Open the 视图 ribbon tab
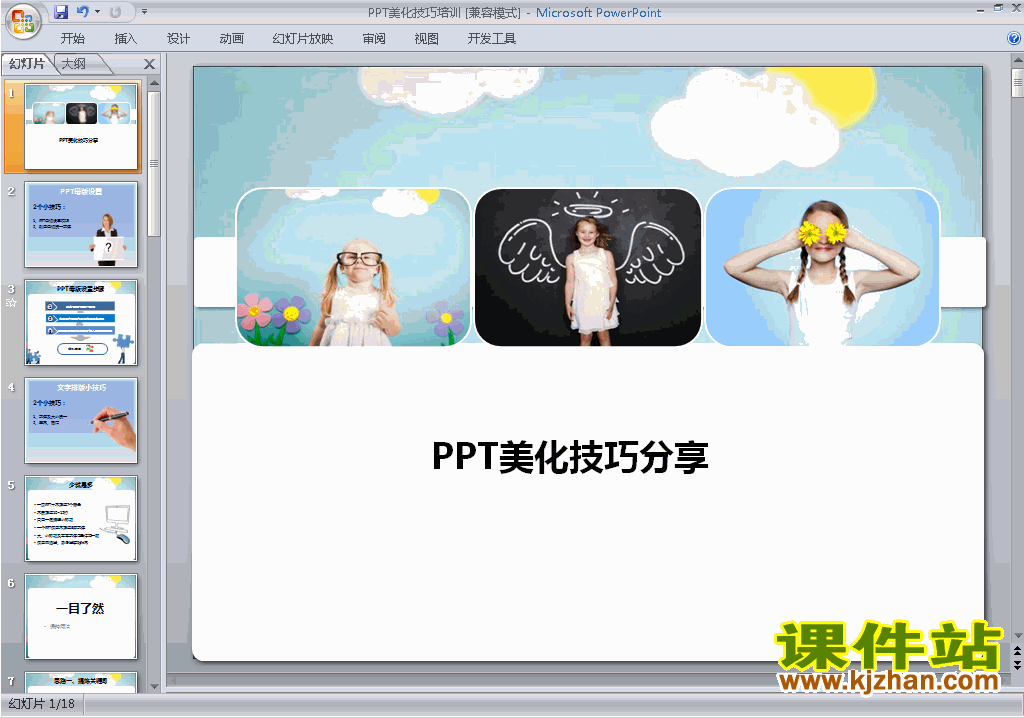This screenshot has width=1024, height=718. coord(426,39)
